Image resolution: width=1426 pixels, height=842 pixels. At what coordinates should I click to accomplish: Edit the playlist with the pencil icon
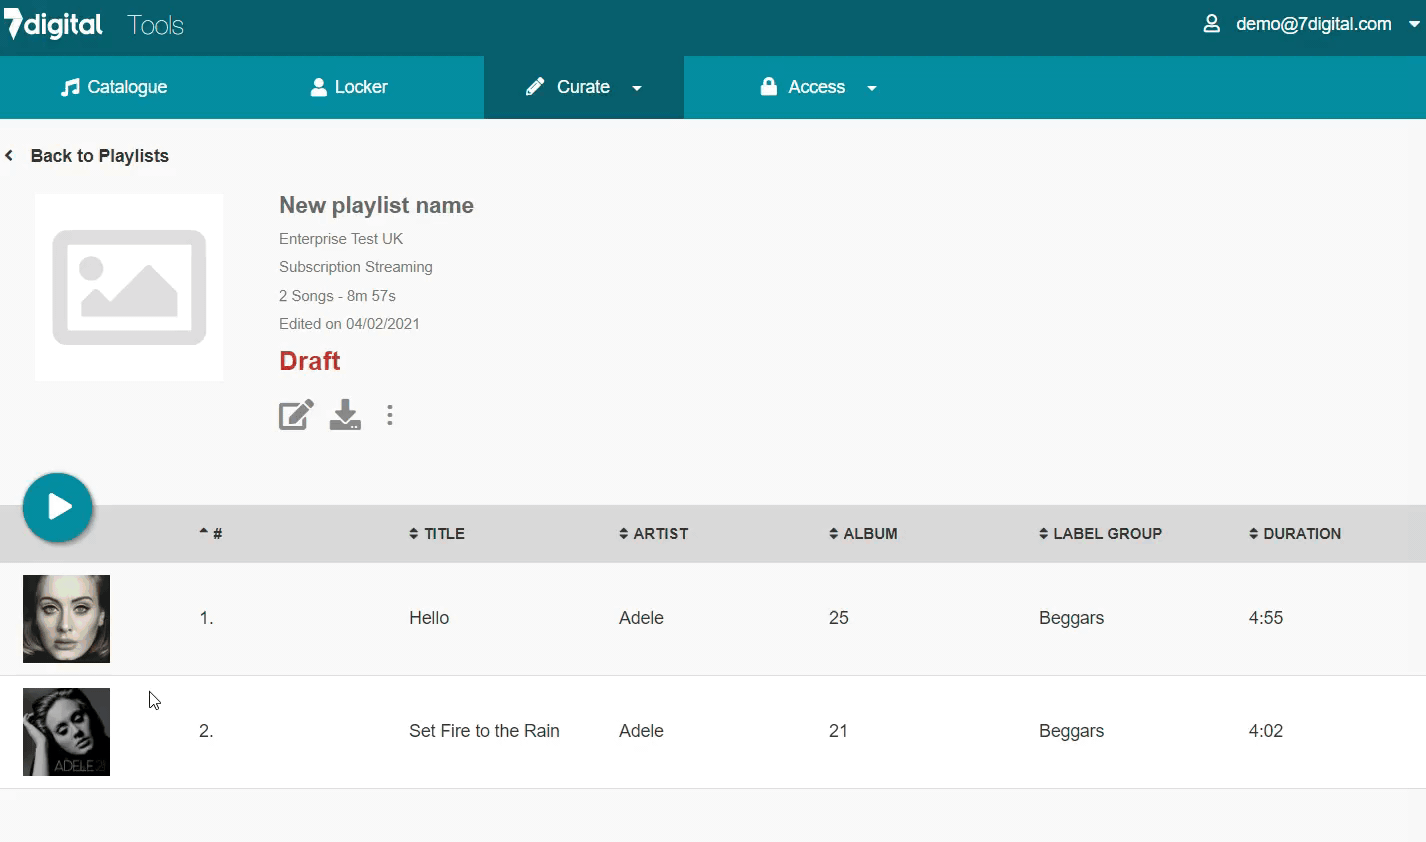296,415
